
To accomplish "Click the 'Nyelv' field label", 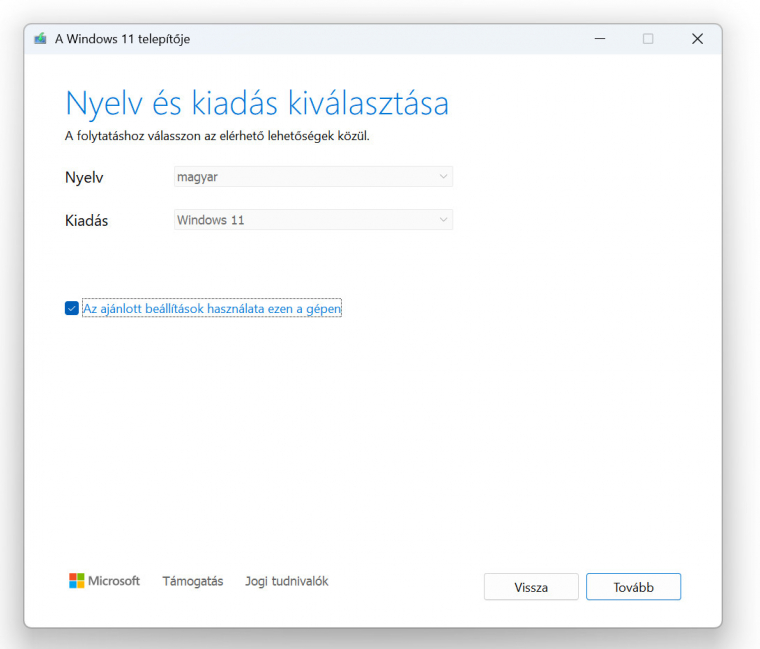I will pos(84,177).
